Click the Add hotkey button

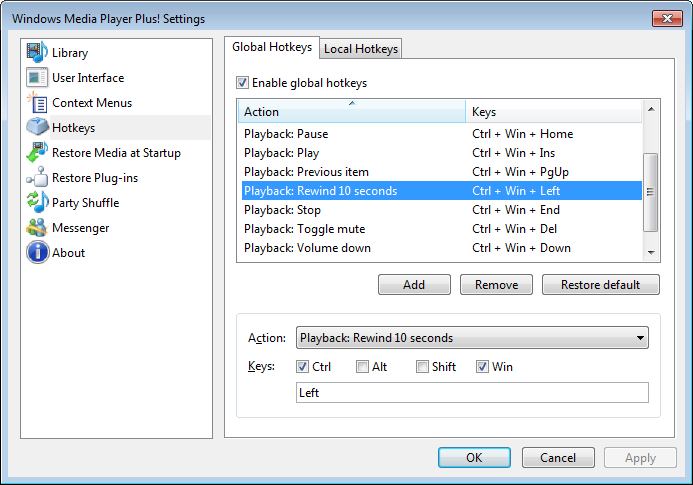(x=414, y=285)
